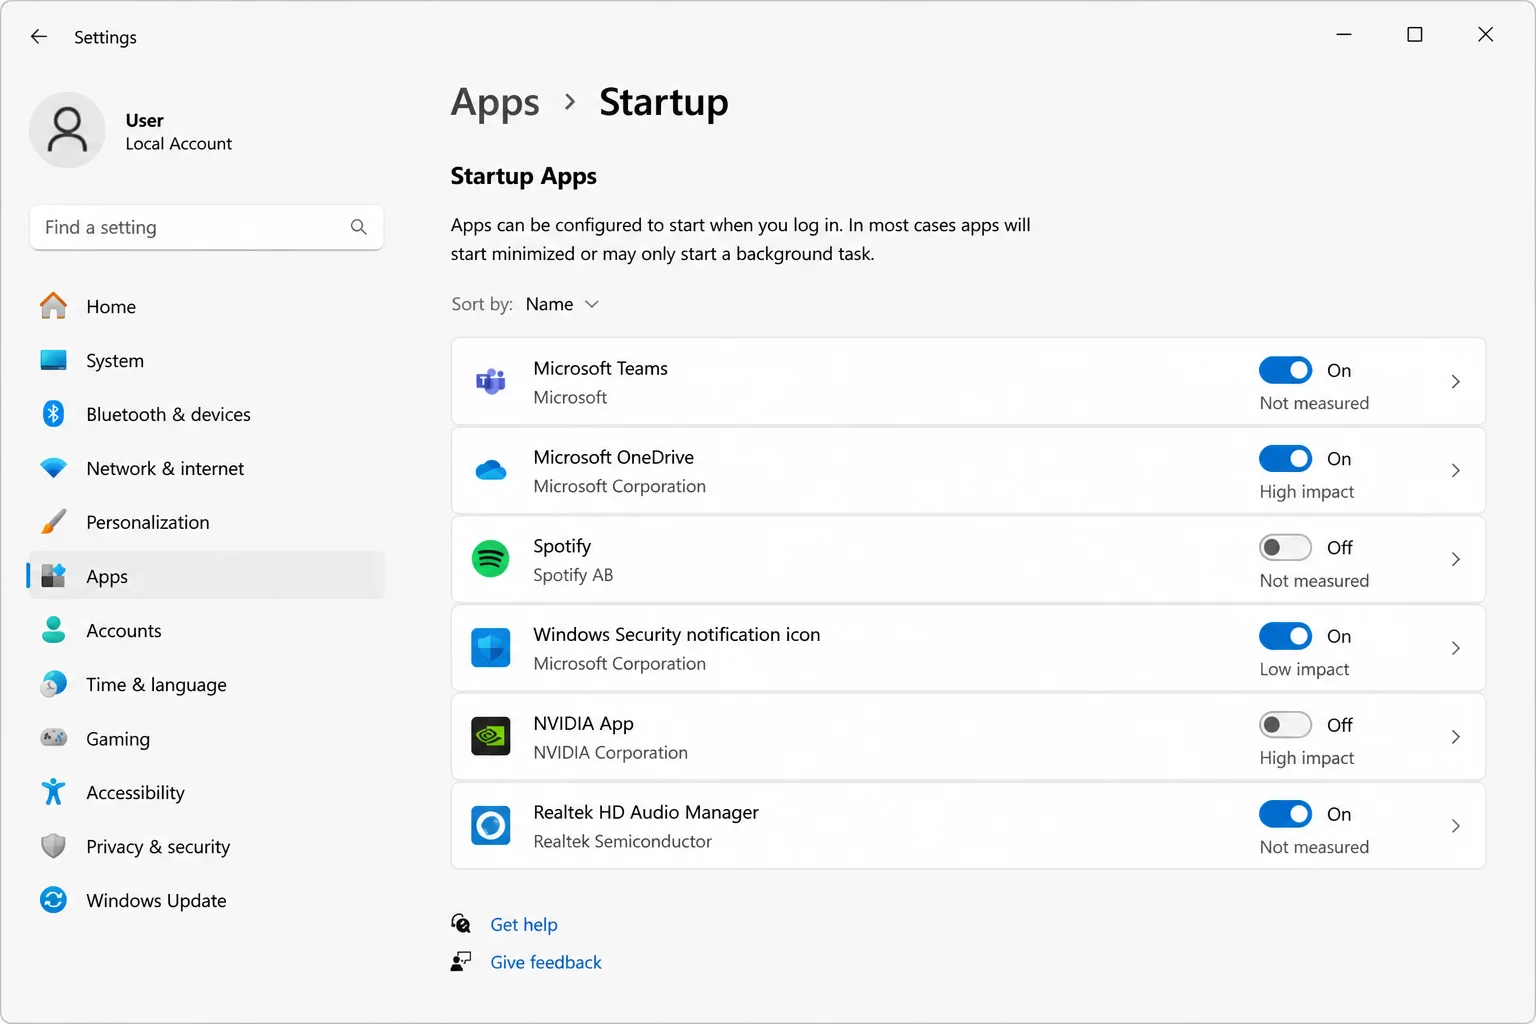Go back to Apps breadcrumb
This screenshot has height=1024, width=1536.
495,103
